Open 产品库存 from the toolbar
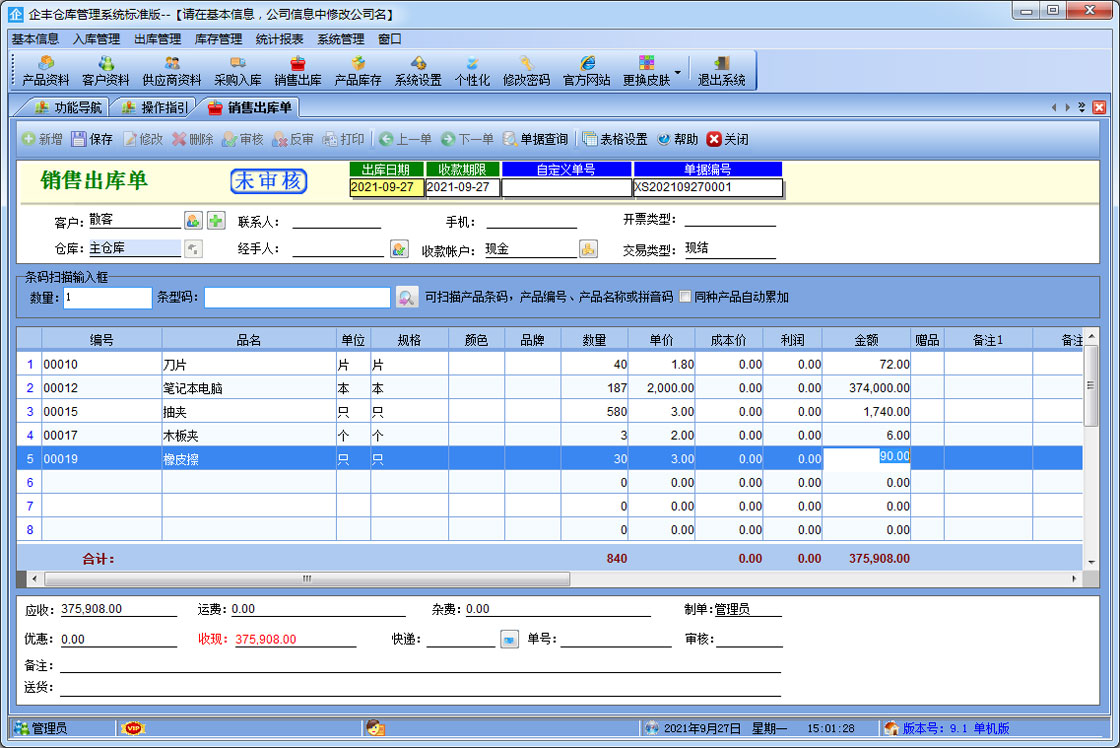Image resolution: width=1120 pixels, height=748 pixels. coord(357,71)
